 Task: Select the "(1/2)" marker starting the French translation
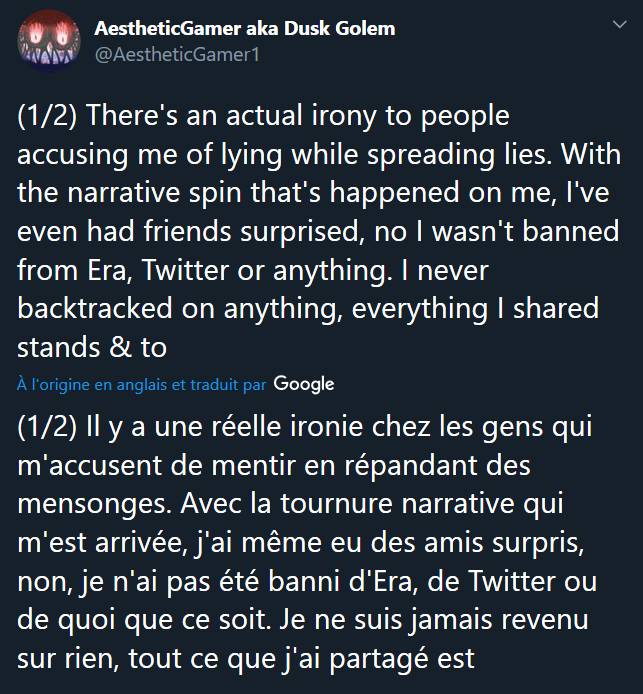[49, 428]
